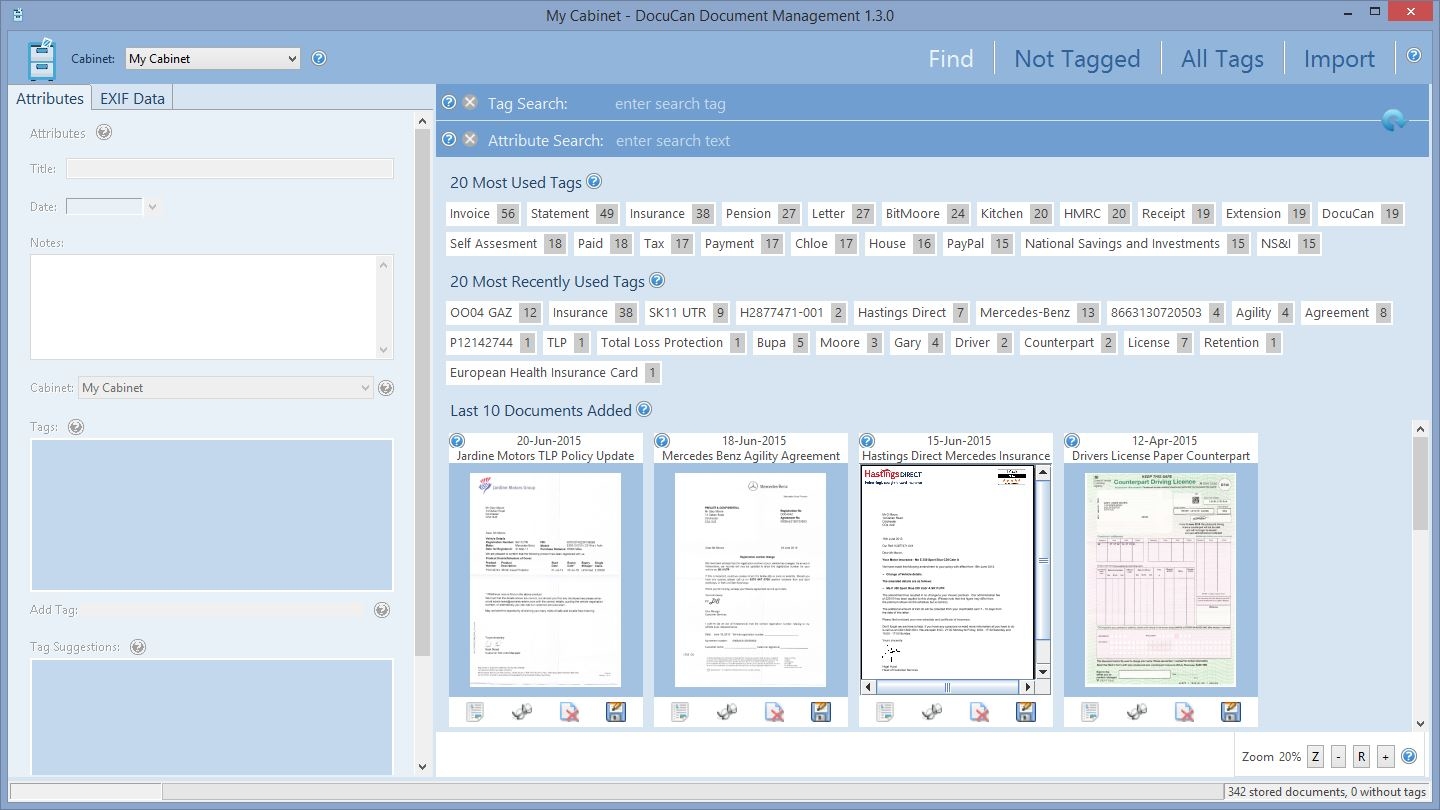Click help icon beside Tag Suggestions

pyautogui.click(x=138, y=646)
